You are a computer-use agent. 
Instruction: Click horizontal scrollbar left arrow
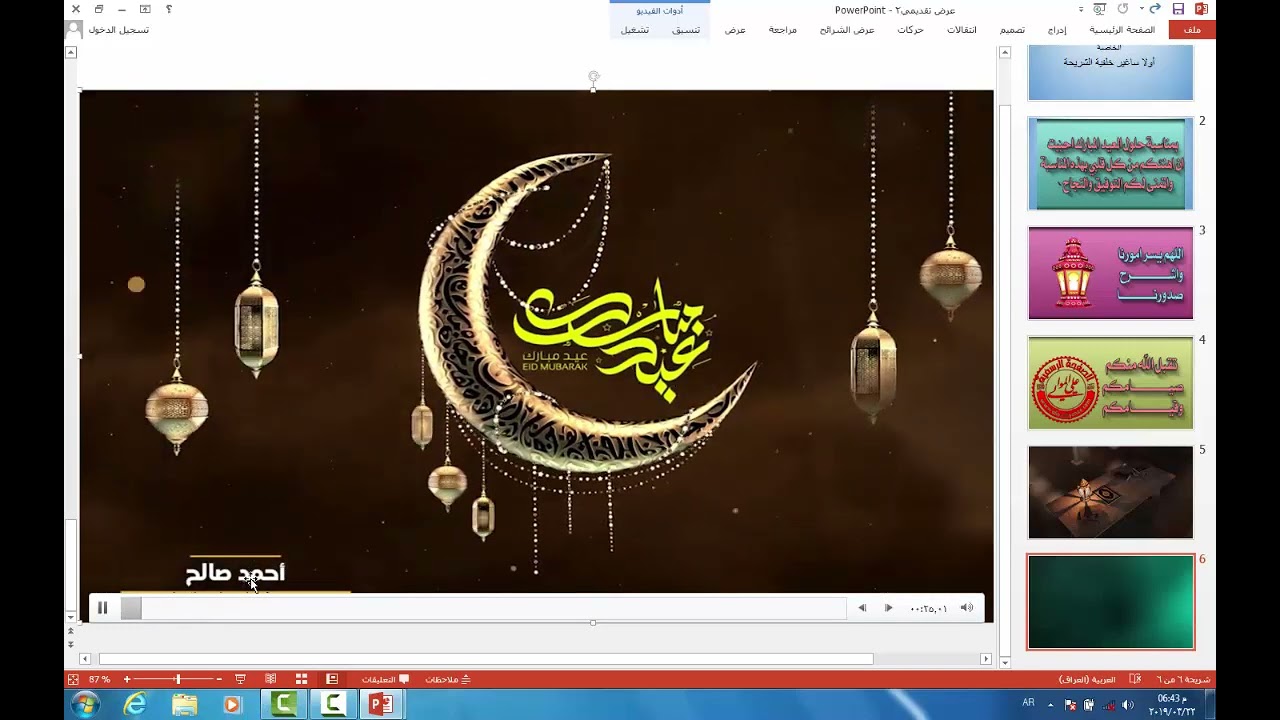point(85,659)
